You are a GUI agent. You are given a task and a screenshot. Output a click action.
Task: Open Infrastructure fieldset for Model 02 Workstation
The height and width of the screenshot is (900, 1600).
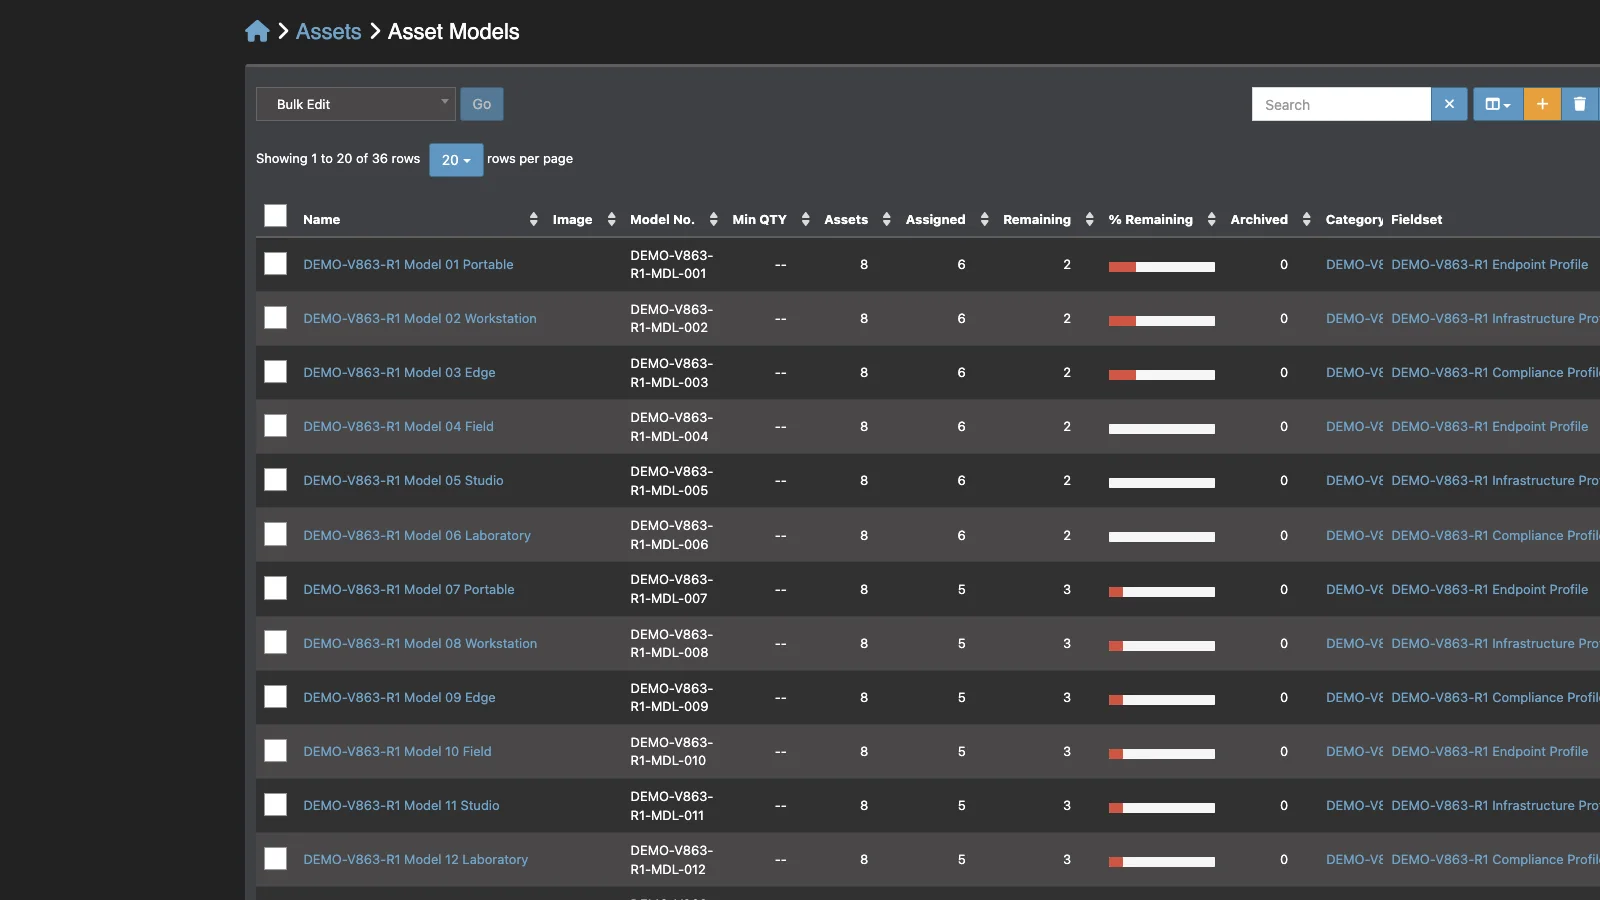coord(1495,318)
